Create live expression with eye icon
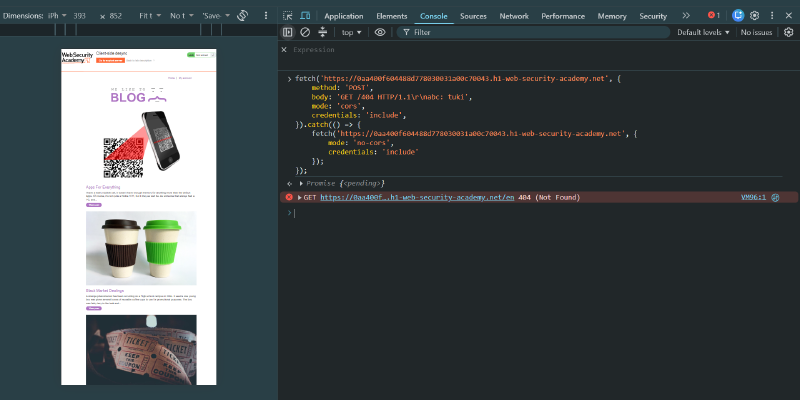 tap(380, 32)
